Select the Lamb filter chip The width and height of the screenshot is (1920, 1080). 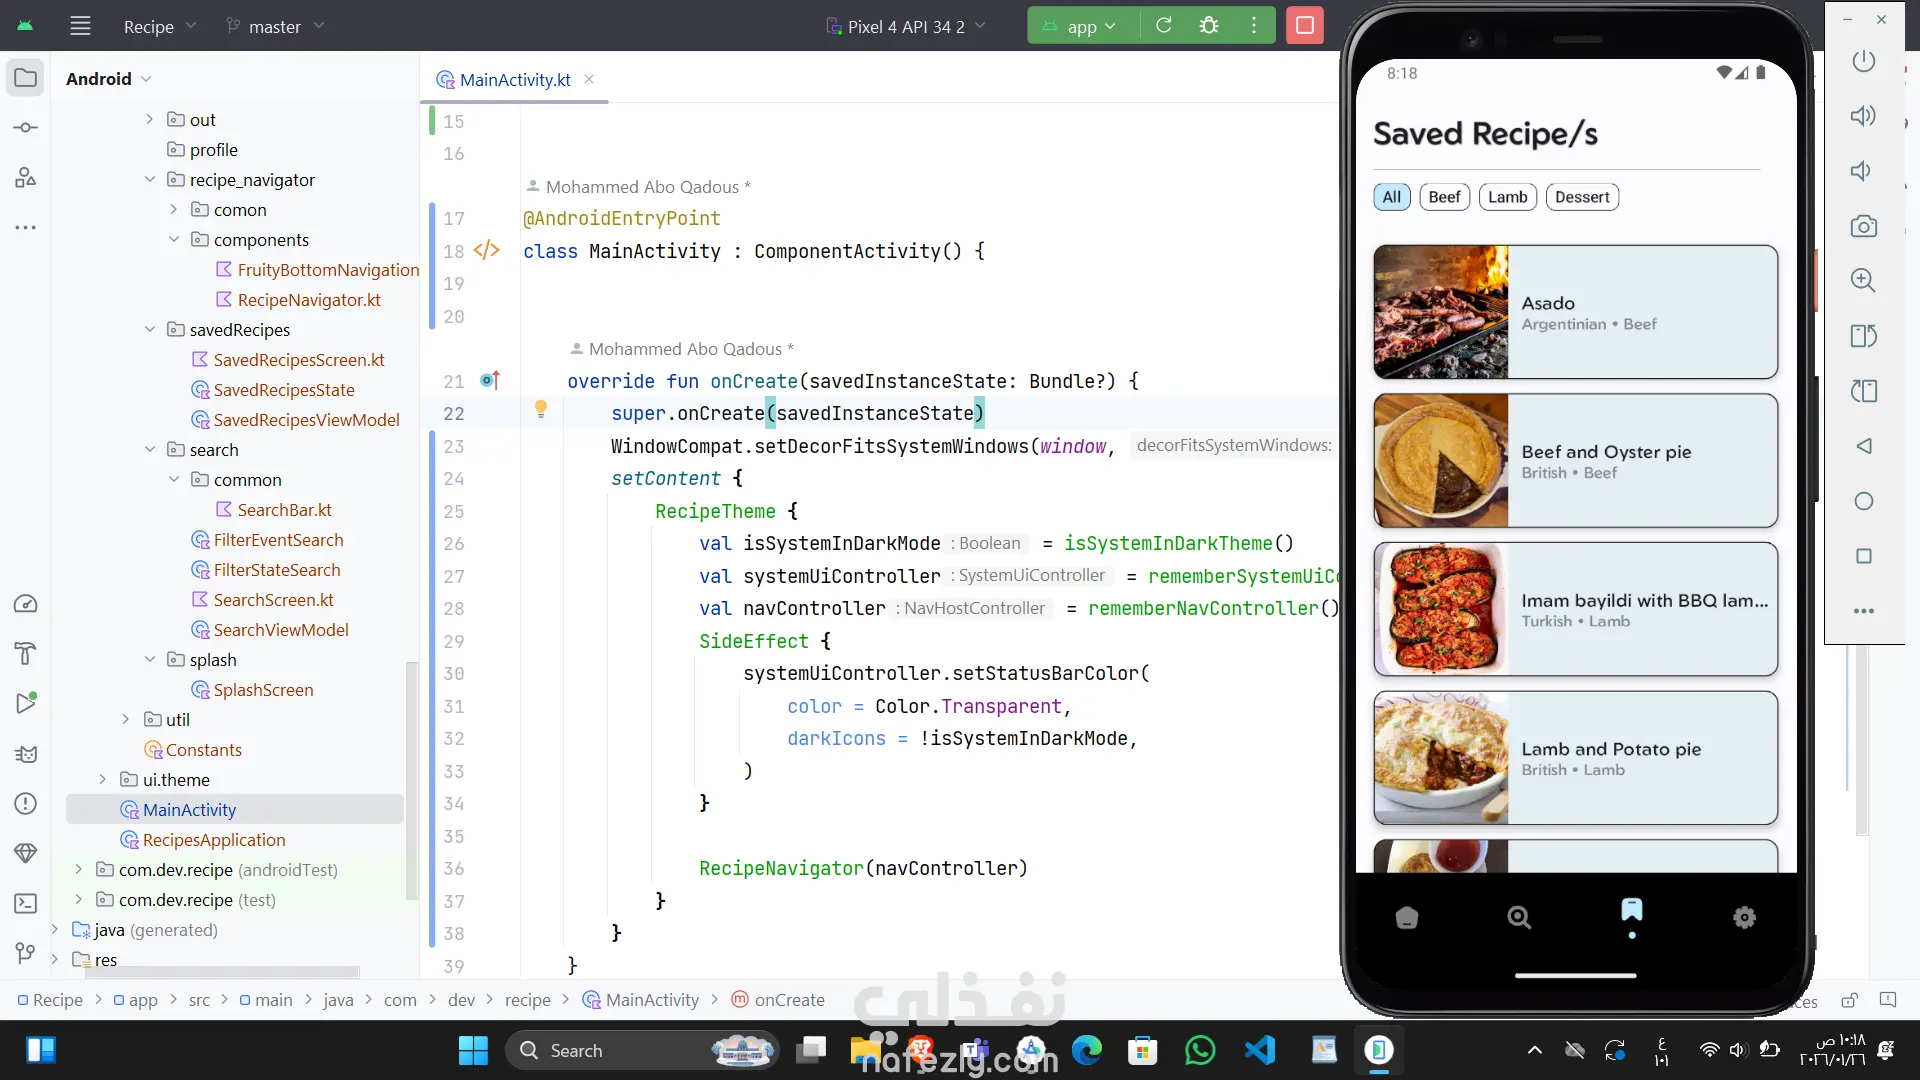pyautogui.click(x=1507, y=197)
